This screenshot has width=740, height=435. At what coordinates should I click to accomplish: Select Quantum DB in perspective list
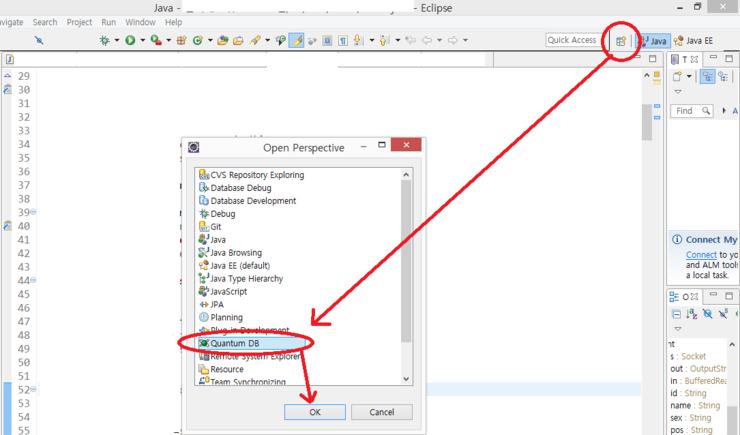[x=234, y=344]
